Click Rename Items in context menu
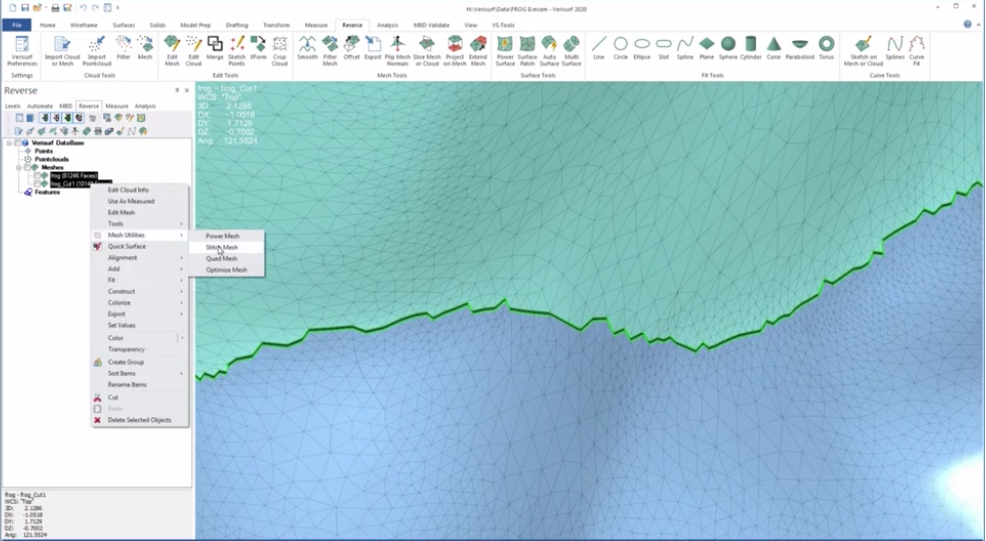 pyautogui.click(x=140, y=385)
